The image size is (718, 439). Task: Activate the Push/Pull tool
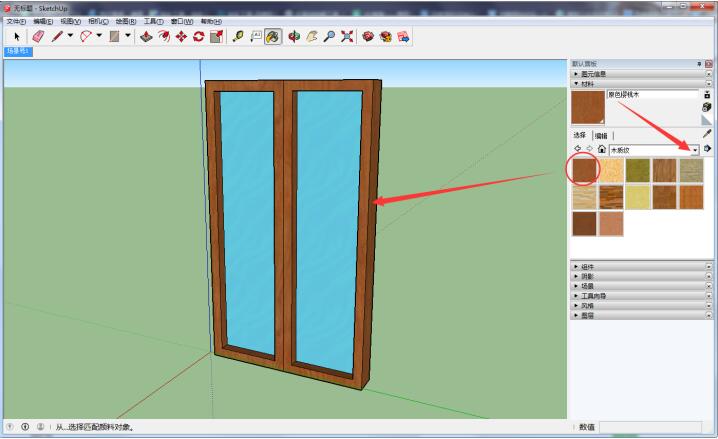[146, 36]
